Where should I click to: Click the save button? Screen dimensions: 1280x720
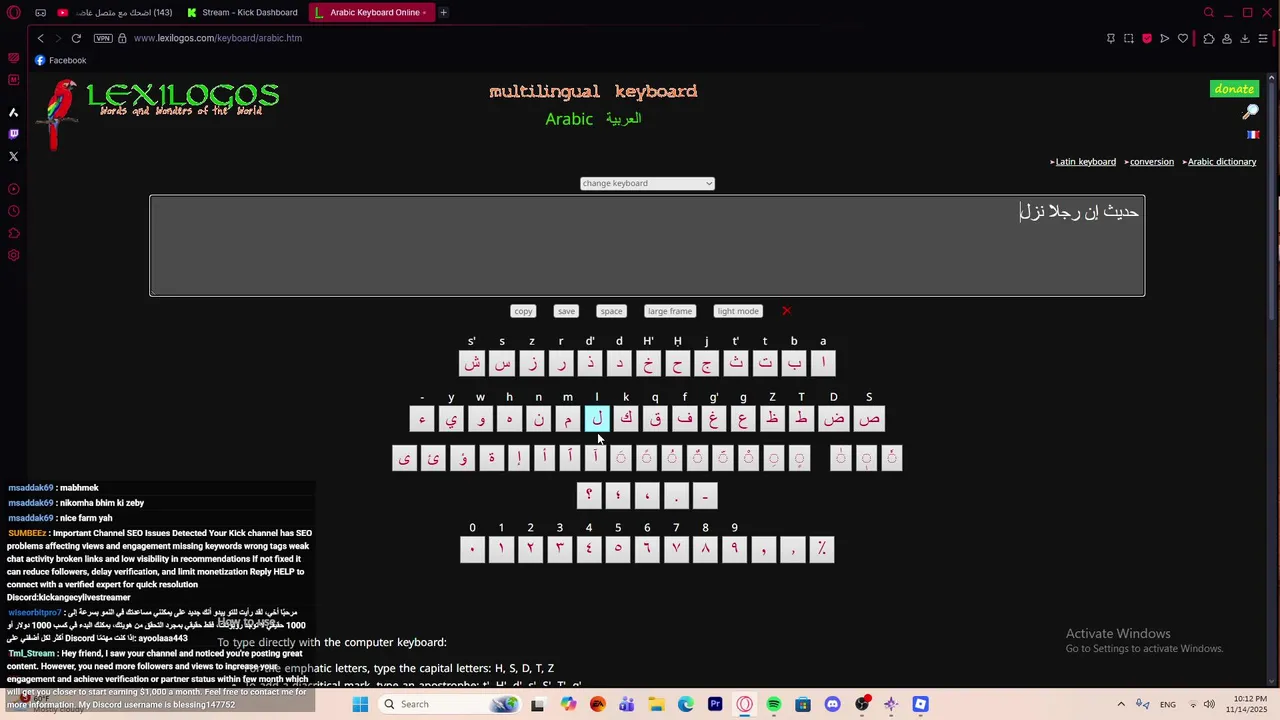[x=566, y=311]
